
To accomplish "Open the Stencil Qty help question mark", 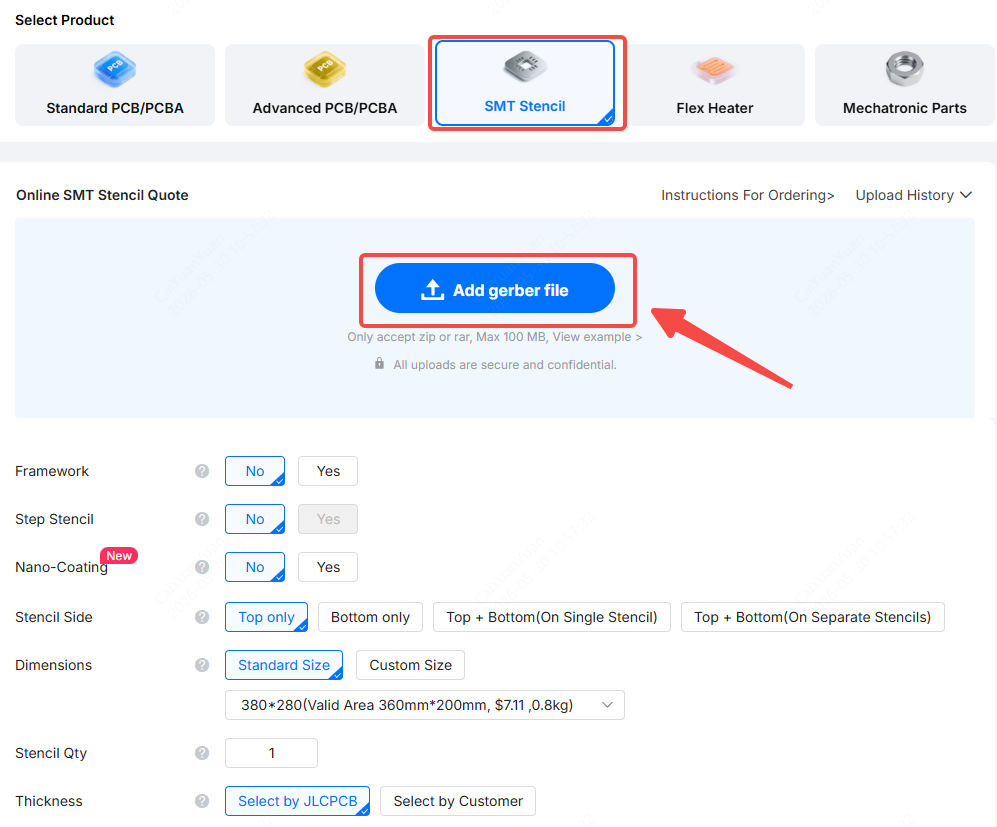I will click(202, 753).
